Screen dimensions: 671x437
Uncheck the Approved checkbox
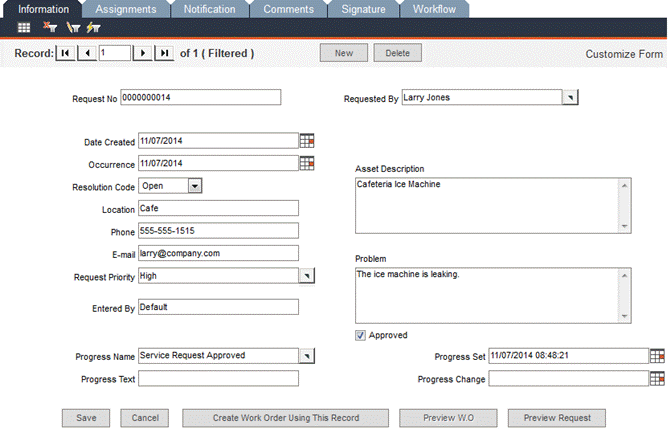click(361, 335)
